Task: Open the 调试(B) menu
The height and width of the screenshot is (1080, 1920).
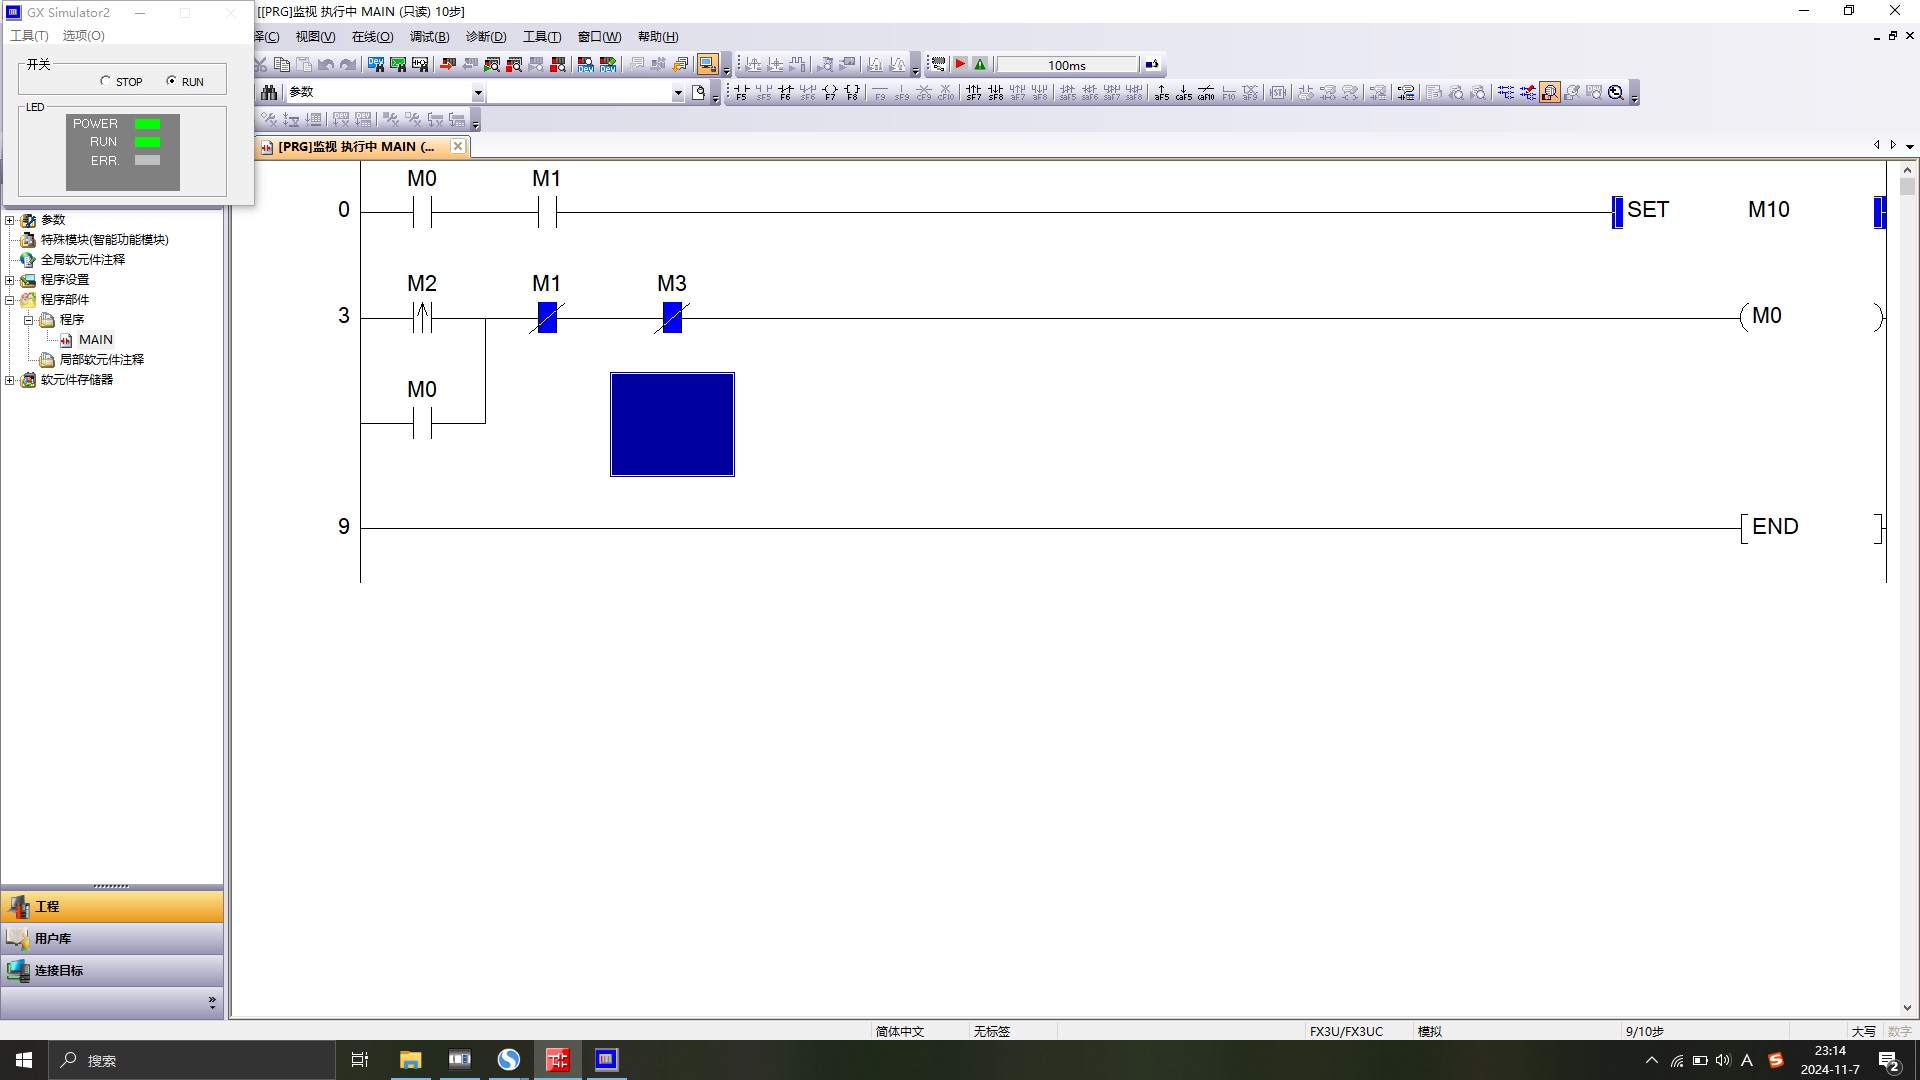Action: (429, 37)
